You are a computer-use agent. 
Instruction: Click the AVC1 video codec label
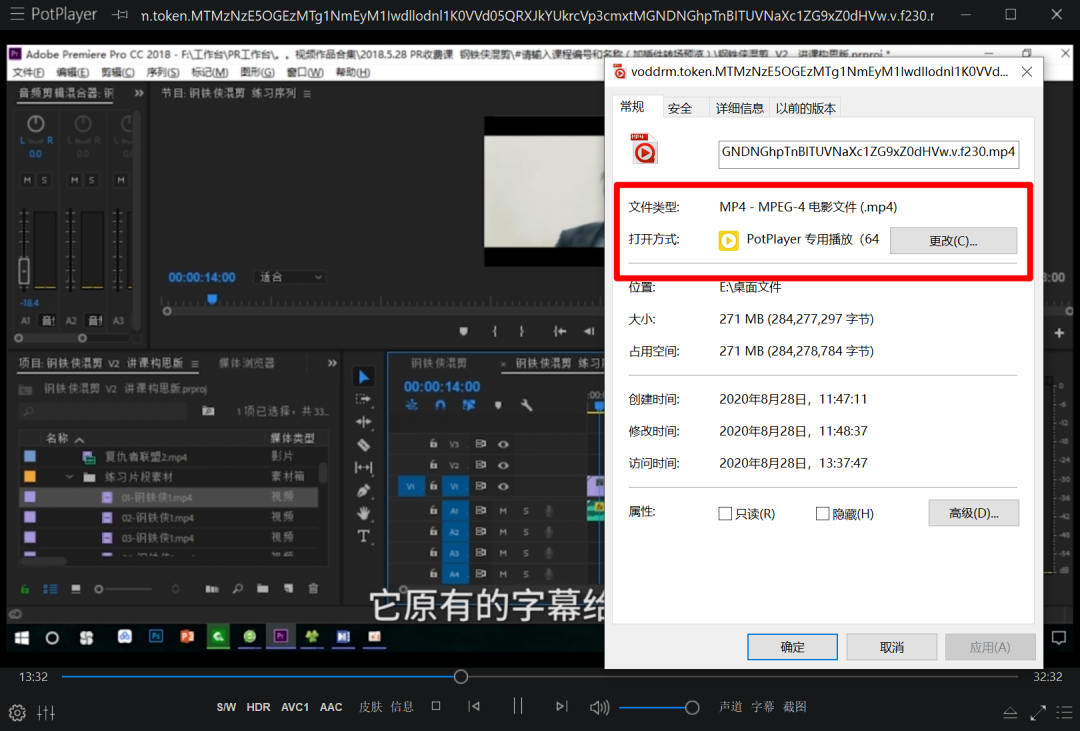[295, 707]
